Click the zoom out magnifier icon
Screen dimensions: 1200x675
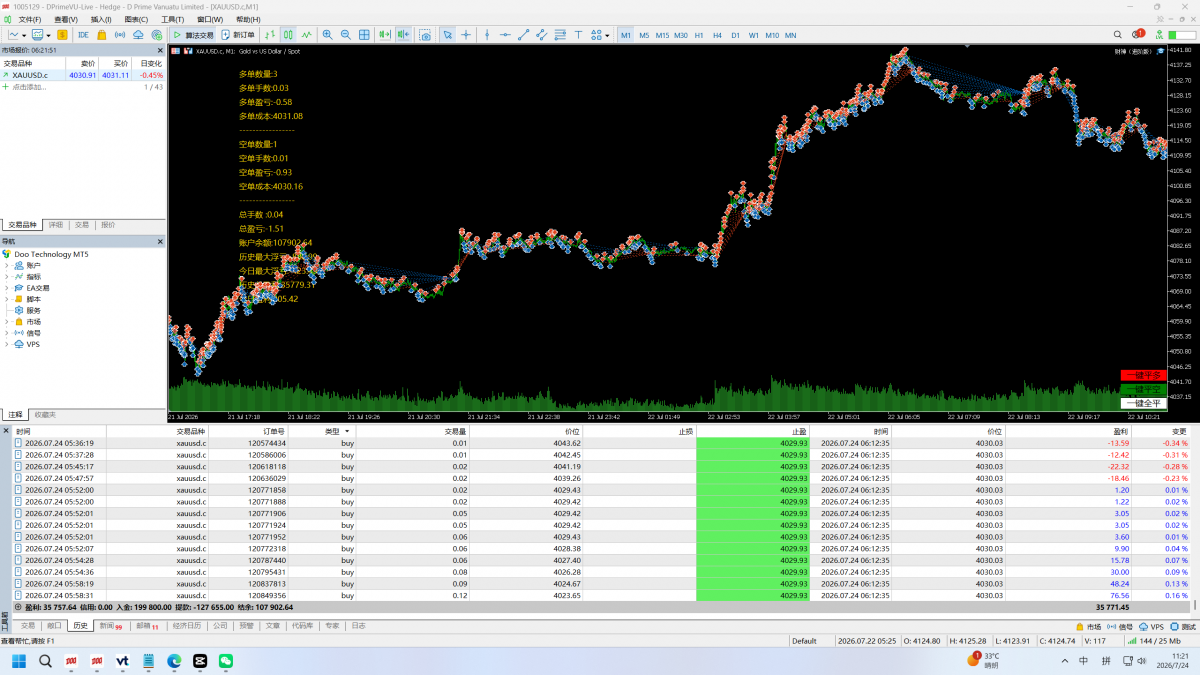tap(345, 34)
